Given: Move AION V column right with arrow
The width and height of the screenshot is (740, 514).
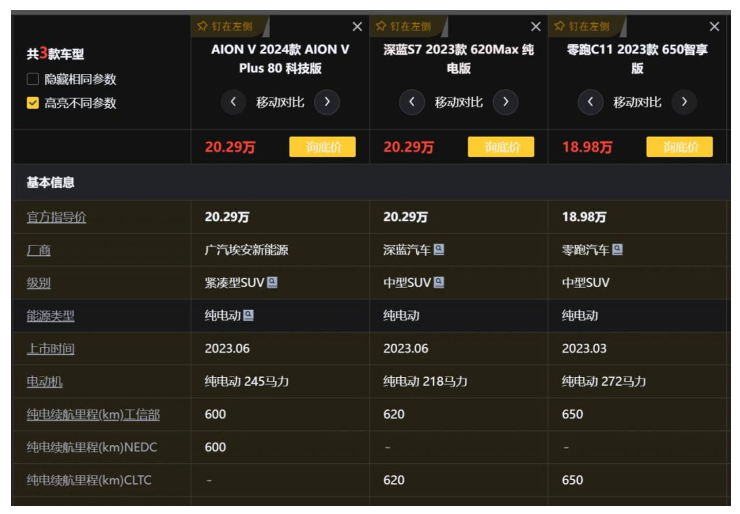Looking at the screenshot, I should [326, 102].
